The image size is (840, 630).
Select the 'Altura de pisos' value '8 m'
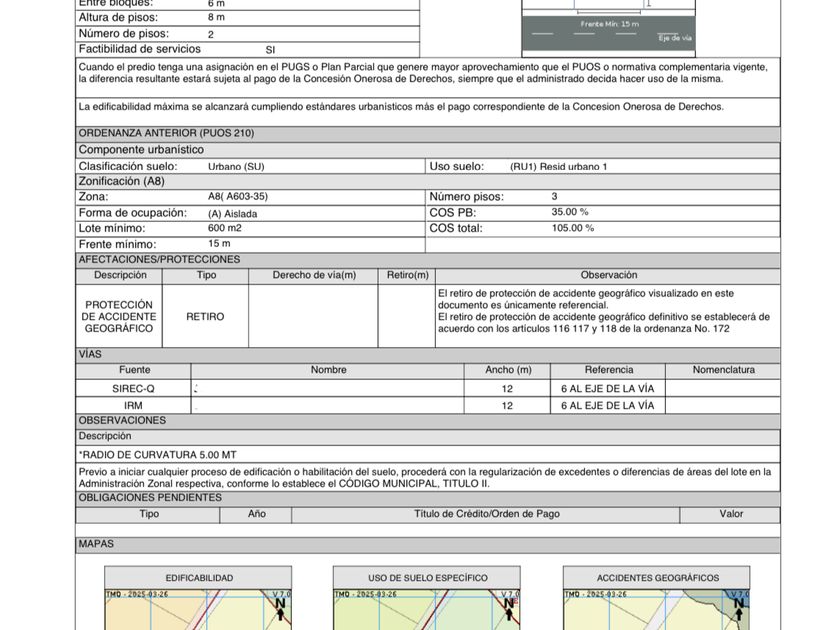point(216,18)
